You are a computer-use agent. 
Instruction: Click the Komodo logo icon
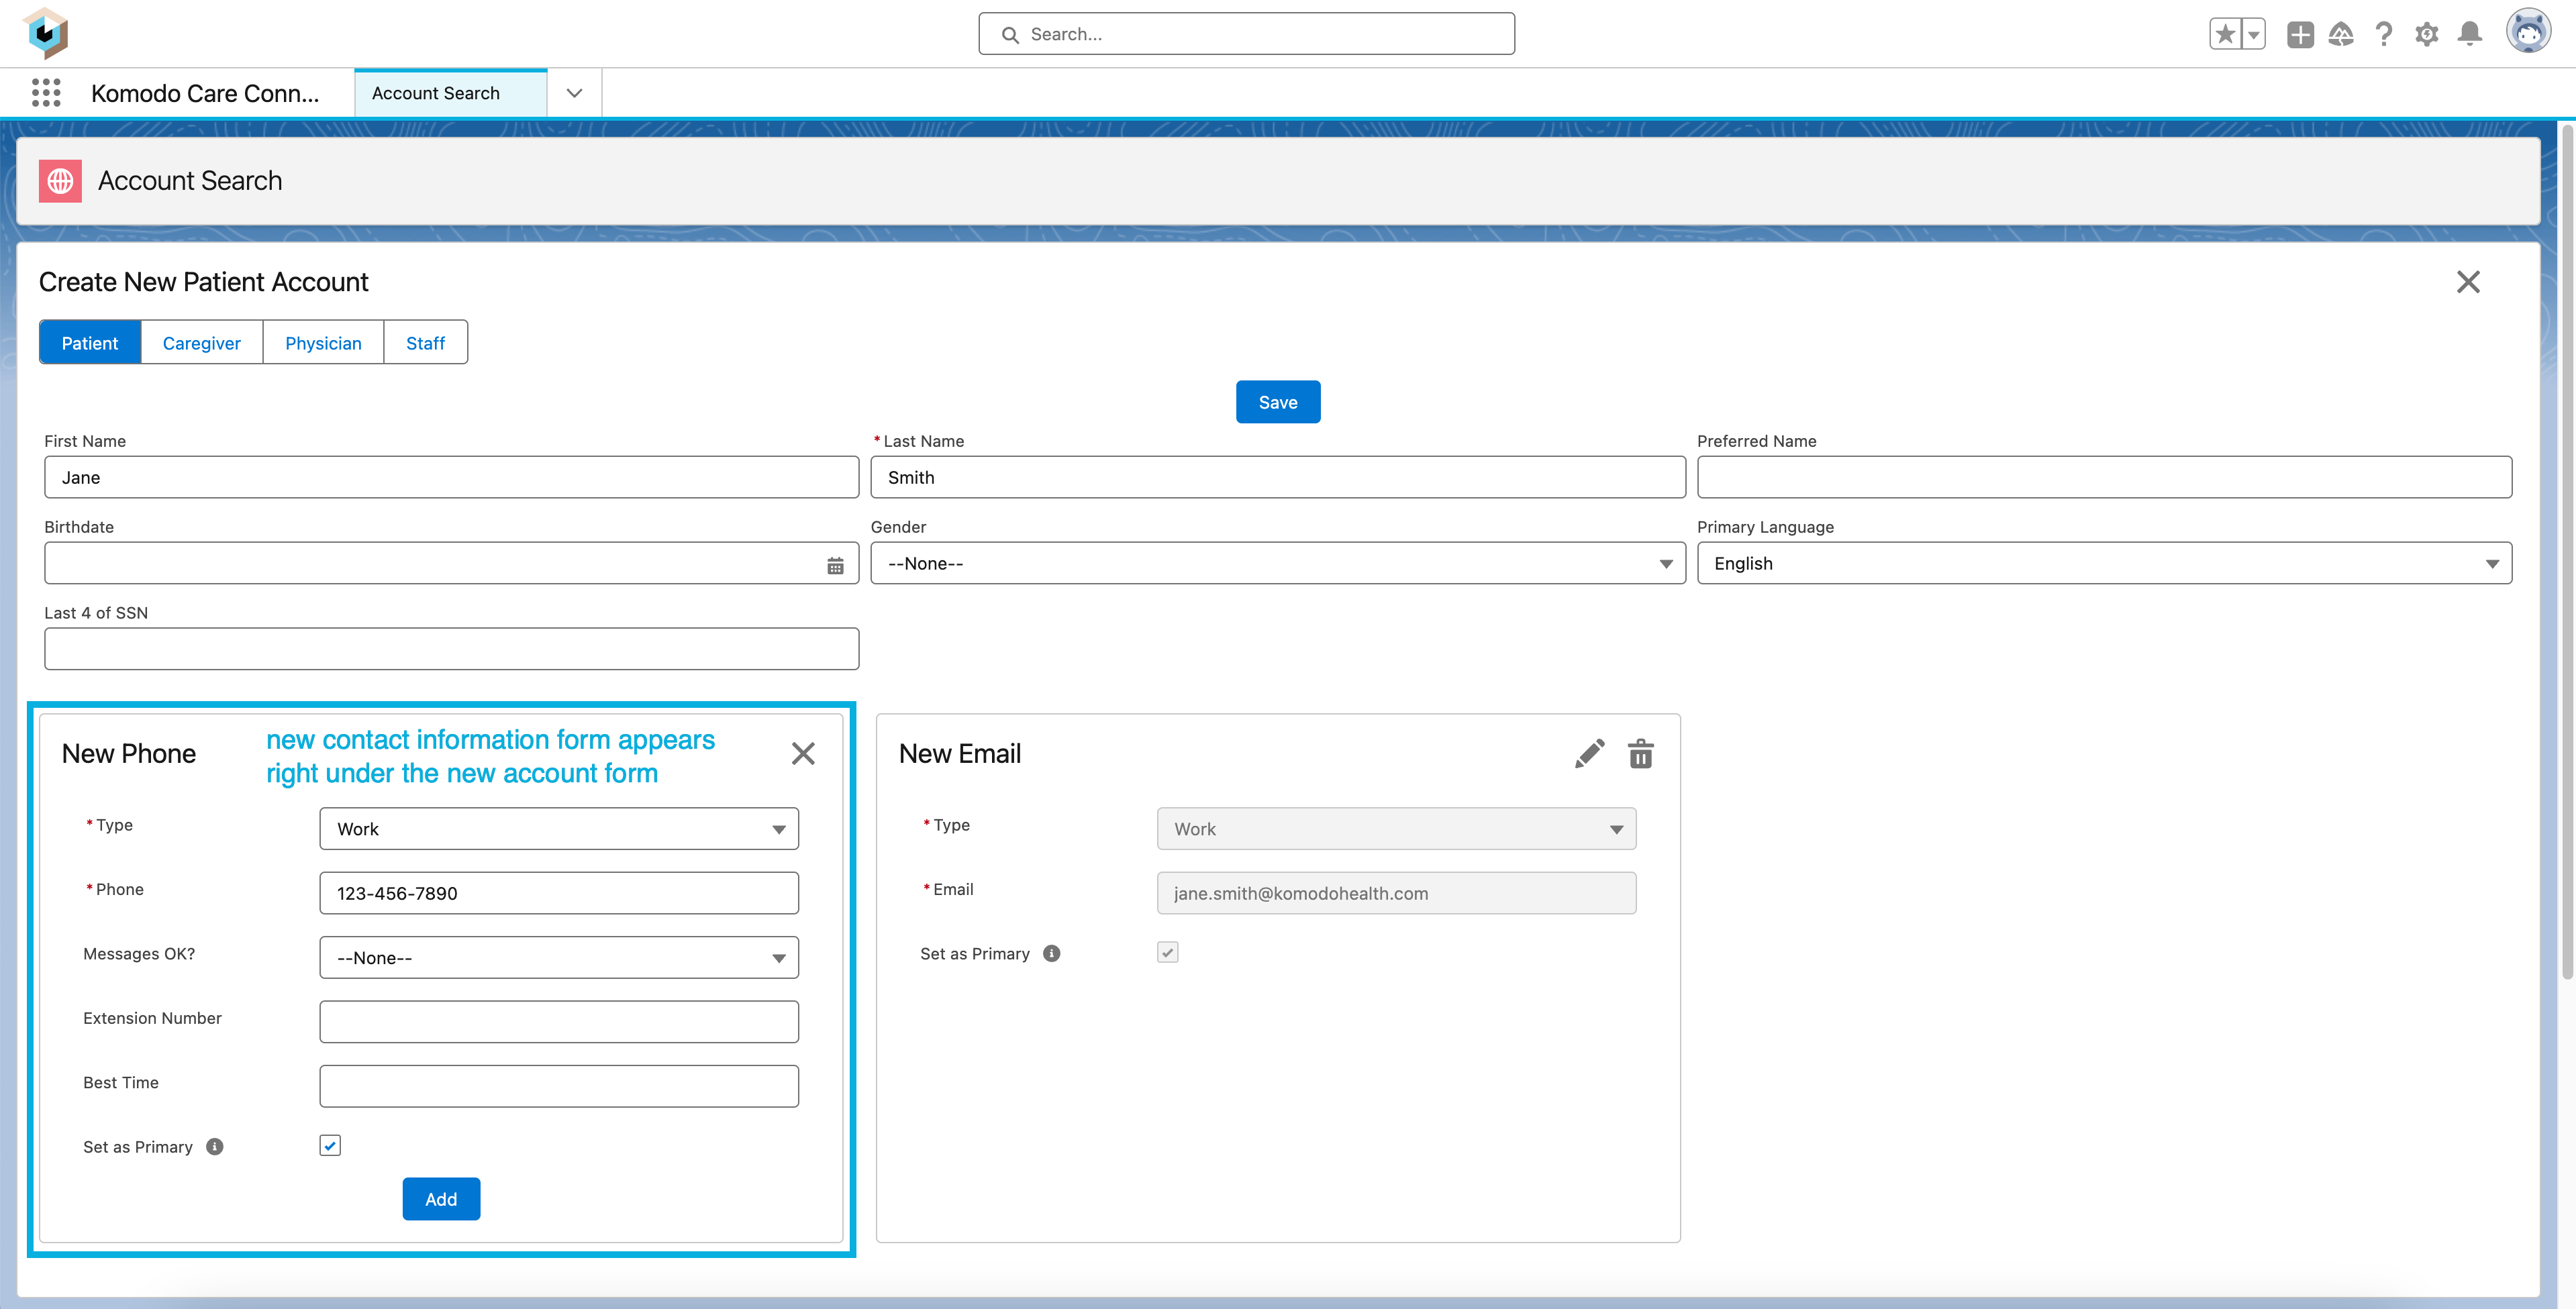[46, 33]
